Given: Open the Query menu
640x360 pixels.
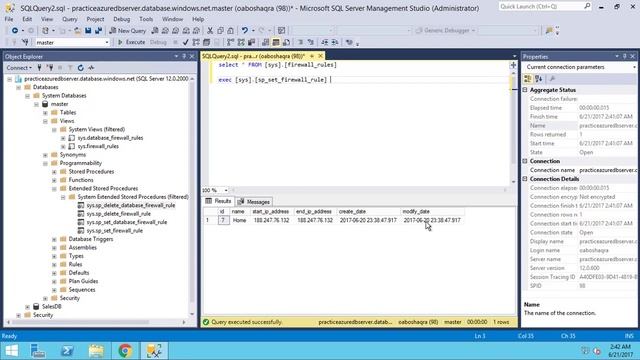Looking at the screenshot, I should tap(70, 19).
